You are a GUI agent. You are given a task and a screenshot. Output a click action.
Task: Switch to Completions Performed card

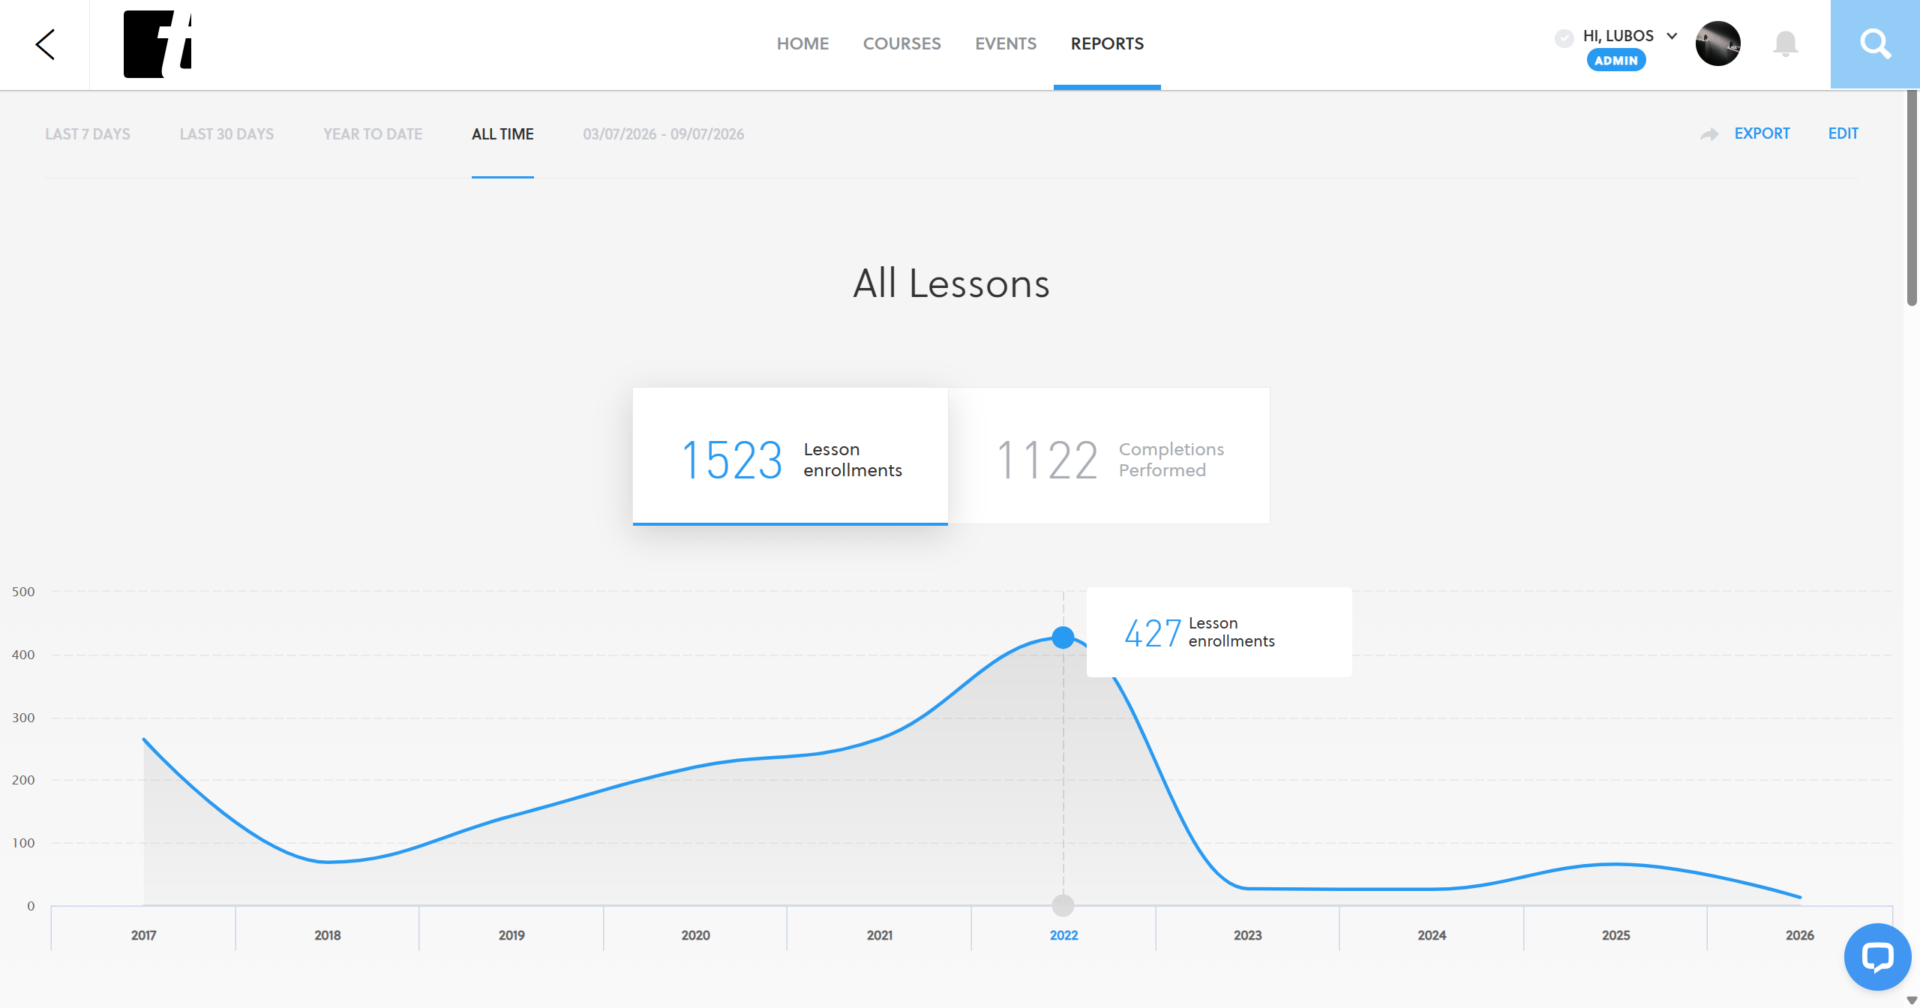tap(1109, 456)
